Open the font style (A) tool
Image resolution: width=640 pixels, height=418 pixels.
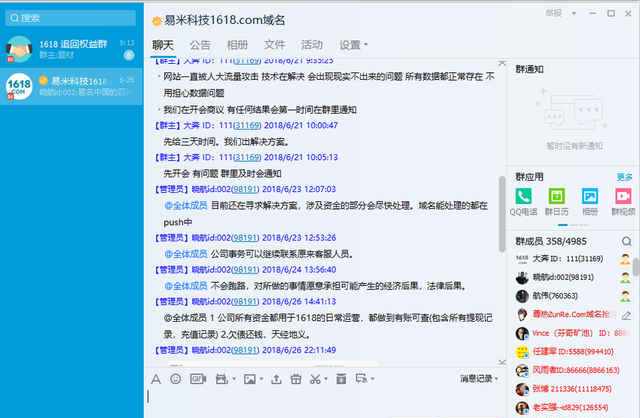pyautogui.click(x=156, y=379)
